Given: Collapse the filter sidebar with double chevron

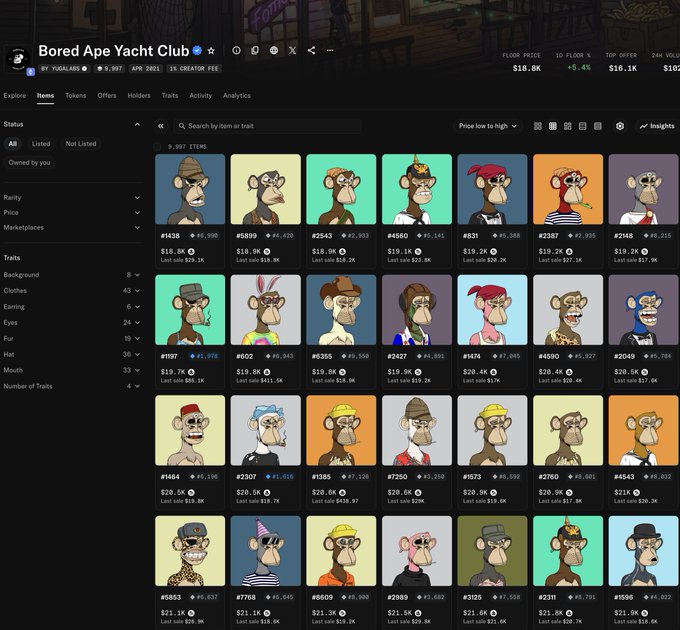Looking at the screenshot, I should (161, 126).
